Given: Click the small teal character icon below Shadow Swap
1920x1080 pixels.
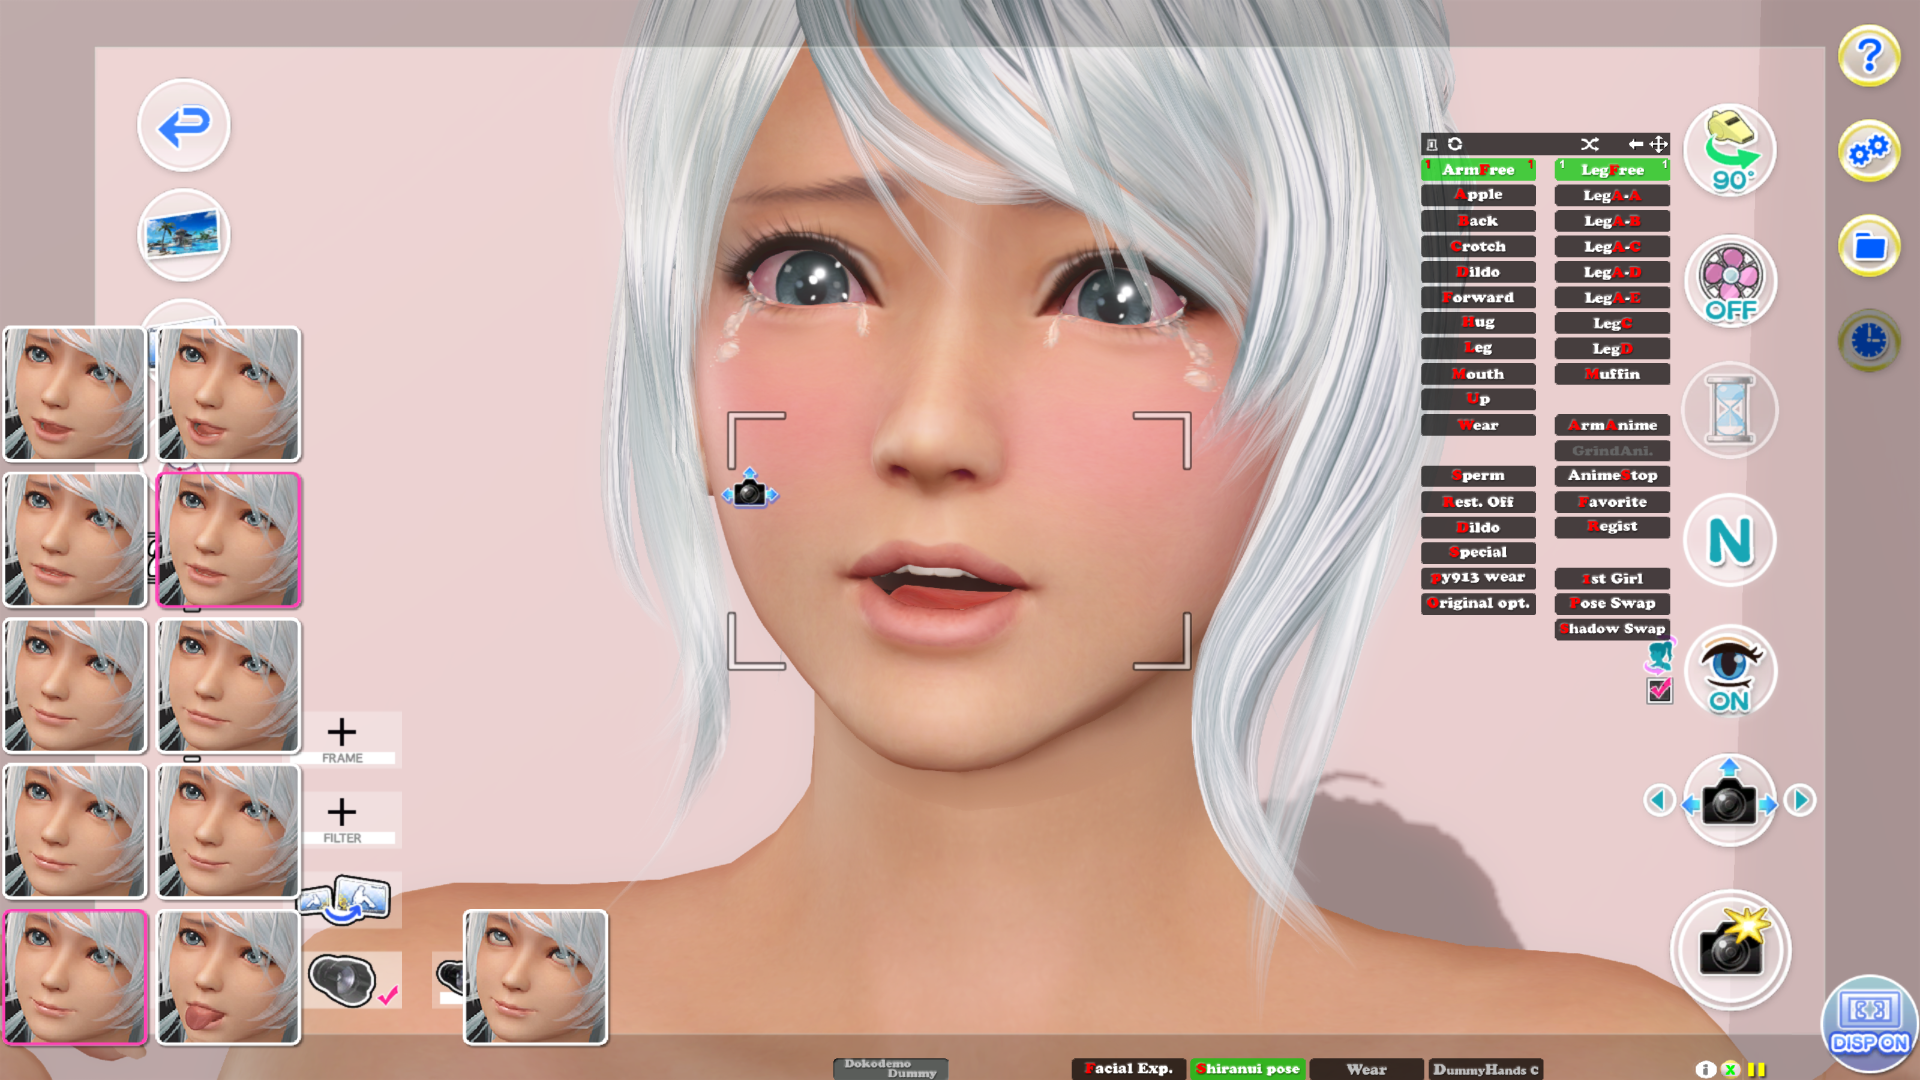Looking at the screenshot, I should point(1659,656).
